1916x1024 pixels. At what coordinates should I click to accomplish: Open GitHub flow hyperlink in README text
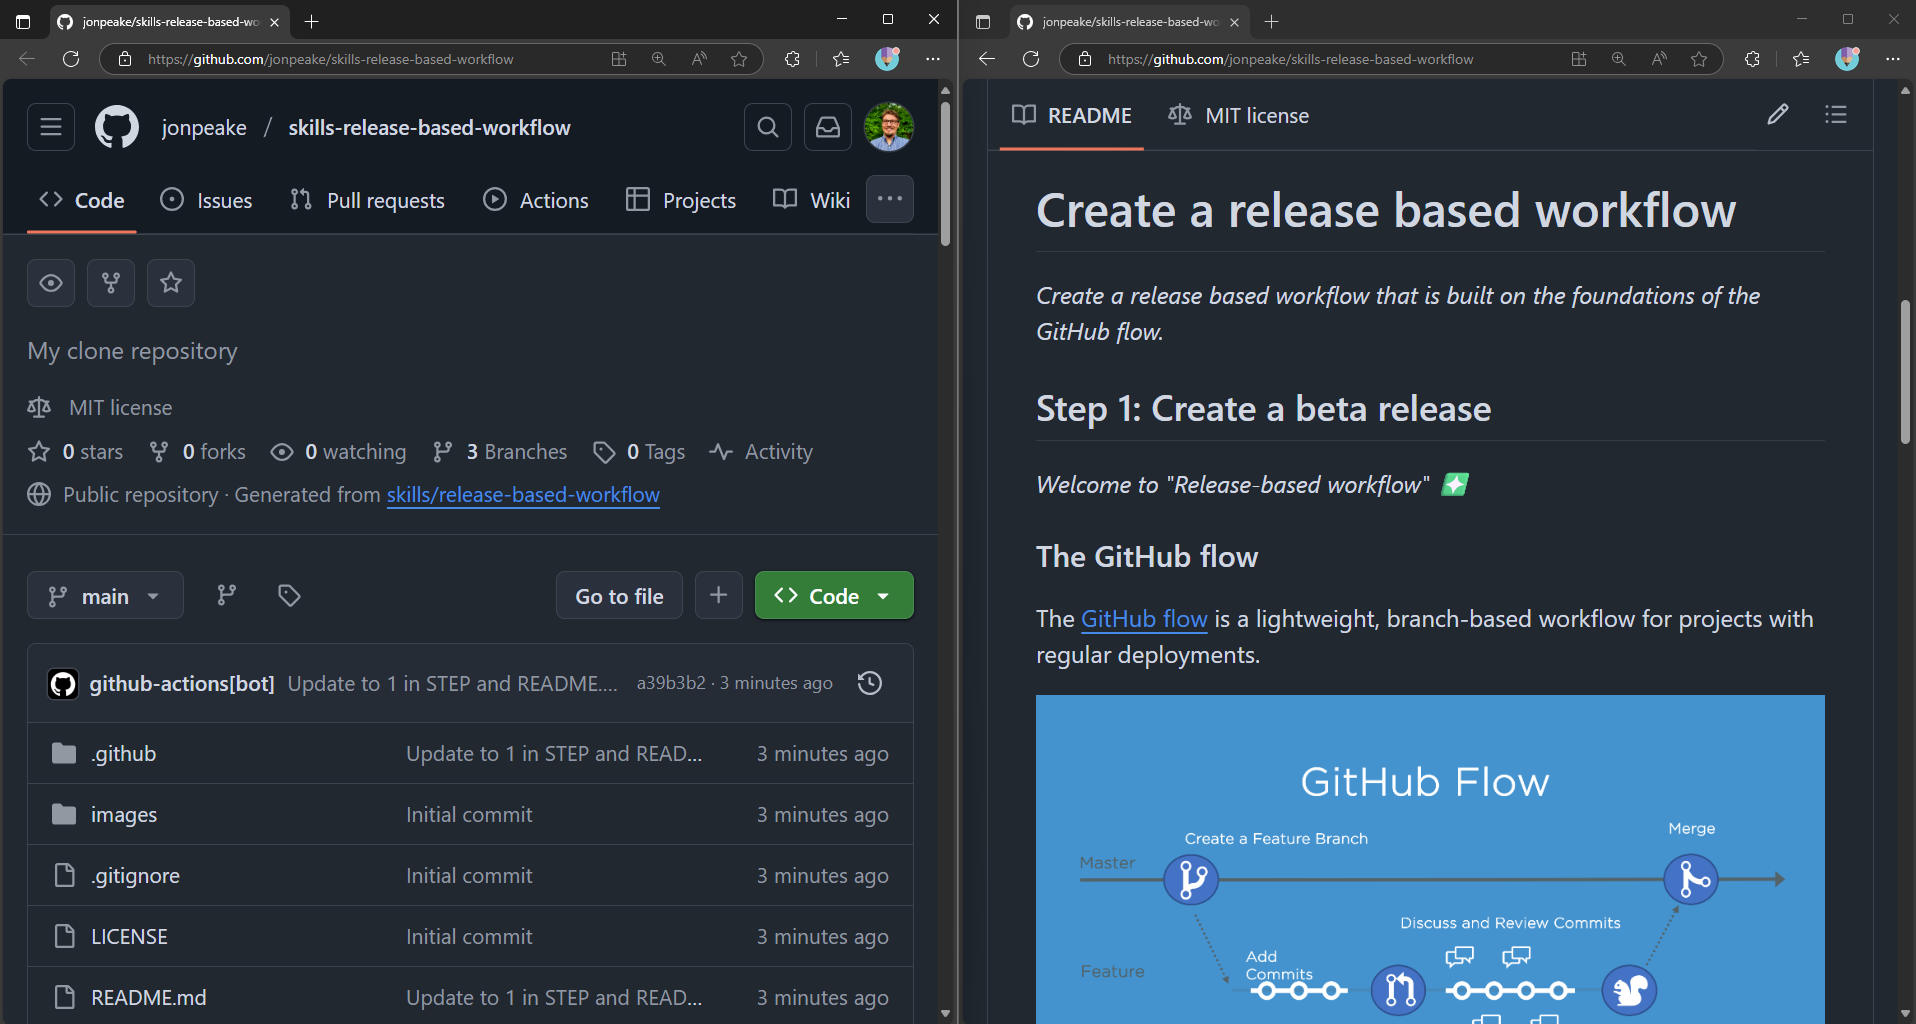pos(1144,618)
